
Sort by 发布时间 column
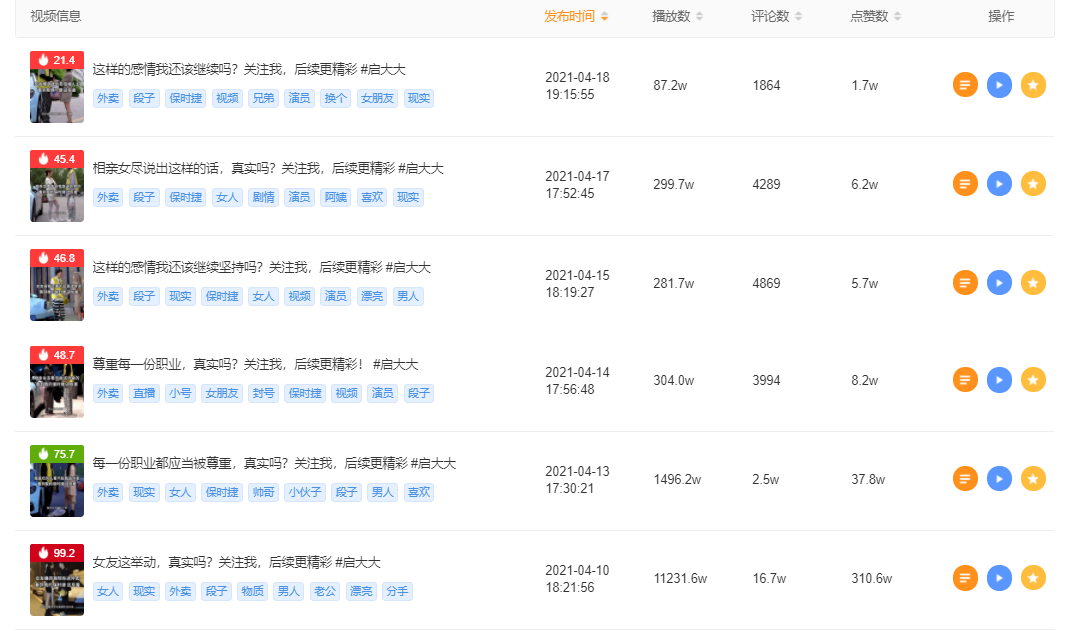click(576, 16)
